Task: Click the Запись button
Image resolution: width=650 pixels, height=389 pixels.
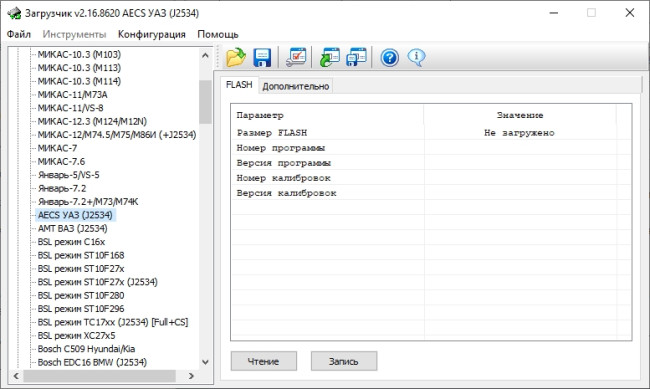Action: [x=344, y=361]
